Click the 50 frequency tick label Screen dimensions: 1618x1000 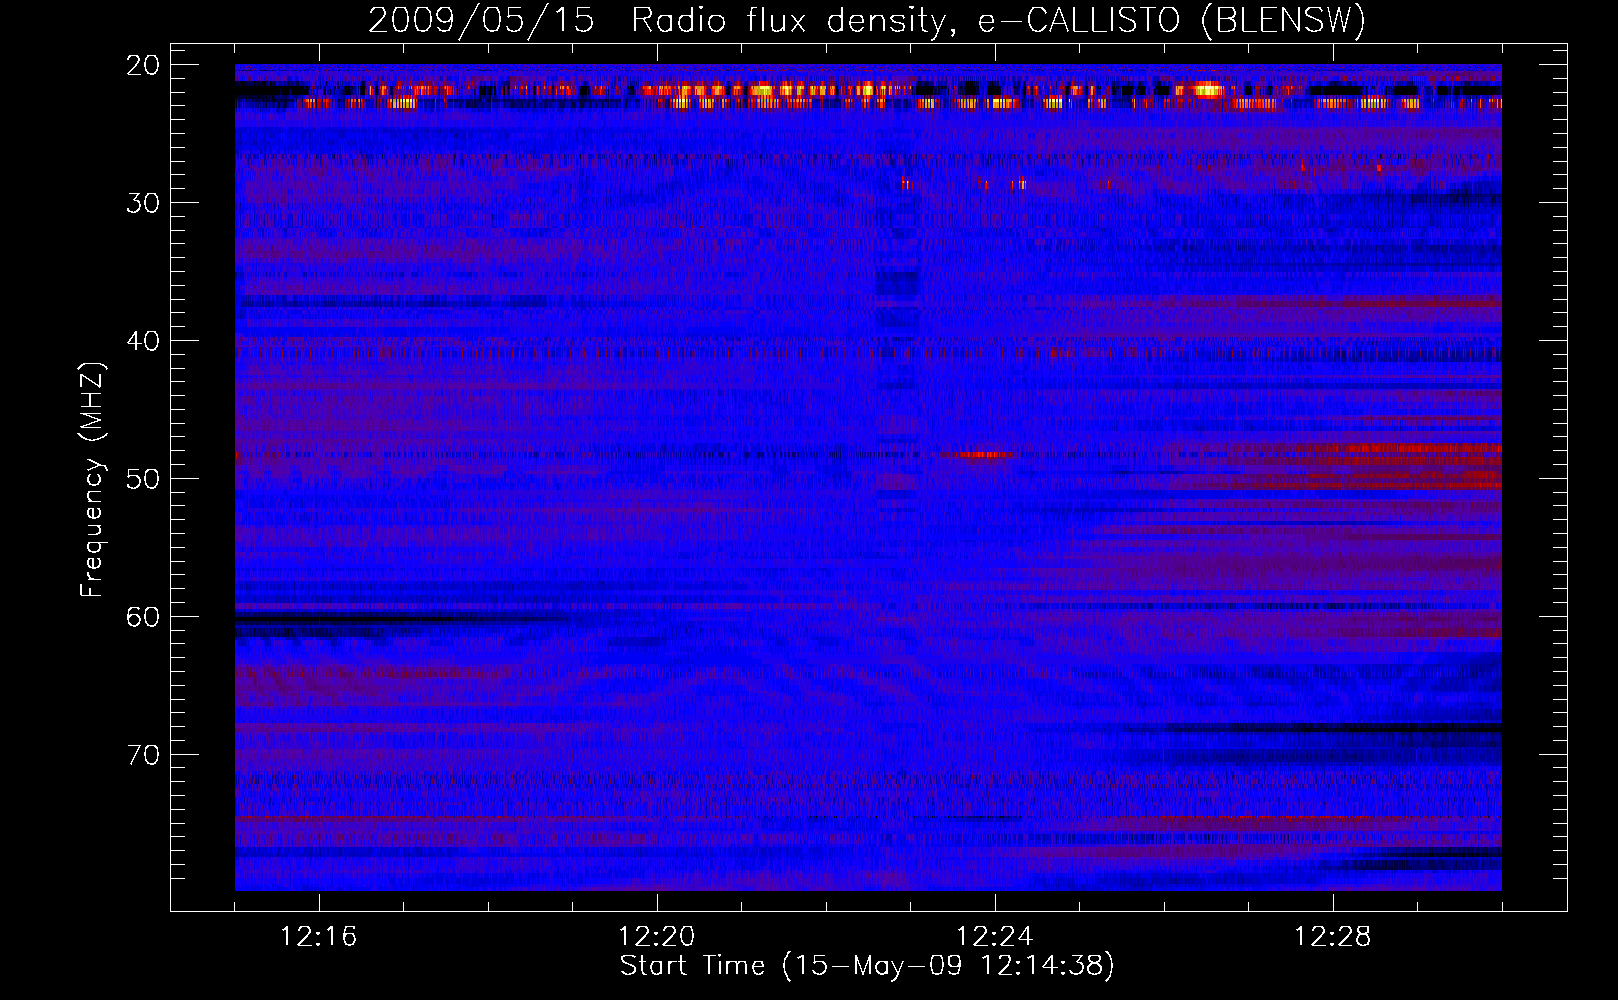point(144,479)
